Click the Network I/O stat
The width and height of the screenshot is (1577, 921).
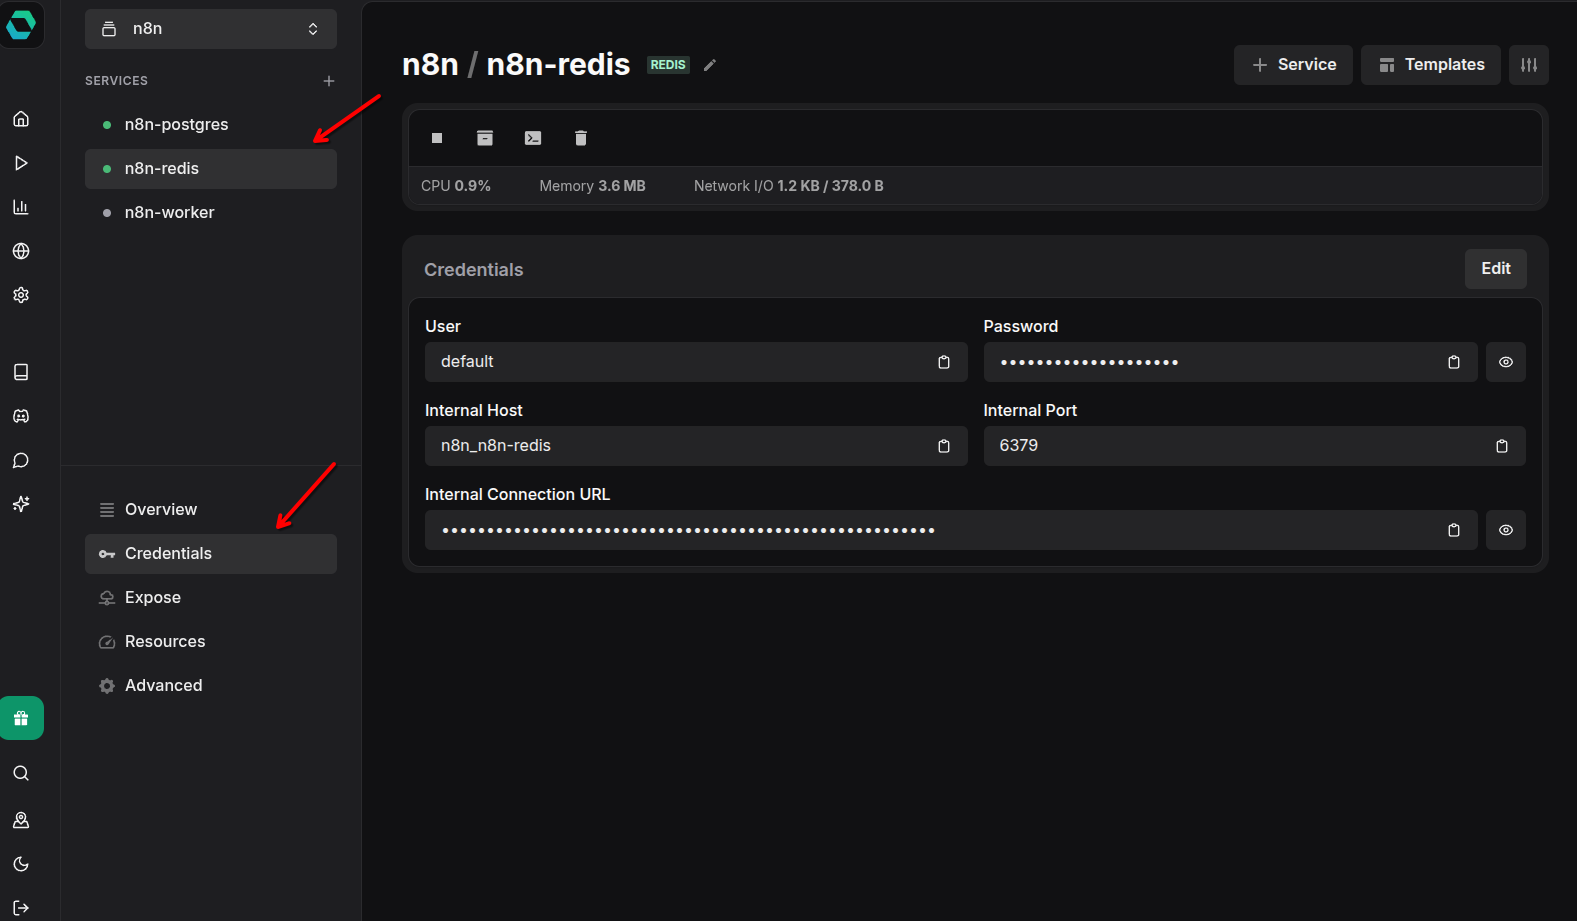point(789,186)
